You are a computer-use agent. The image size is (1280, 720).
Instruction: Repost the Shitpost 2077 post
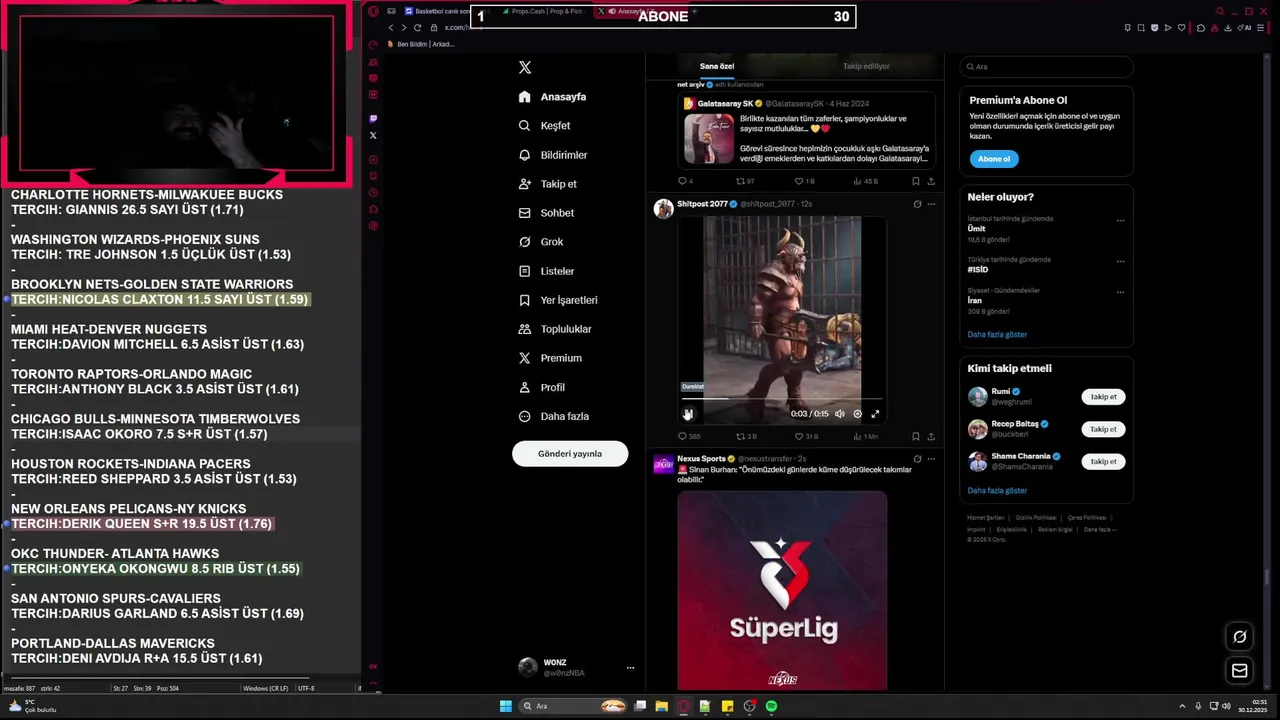746,436
